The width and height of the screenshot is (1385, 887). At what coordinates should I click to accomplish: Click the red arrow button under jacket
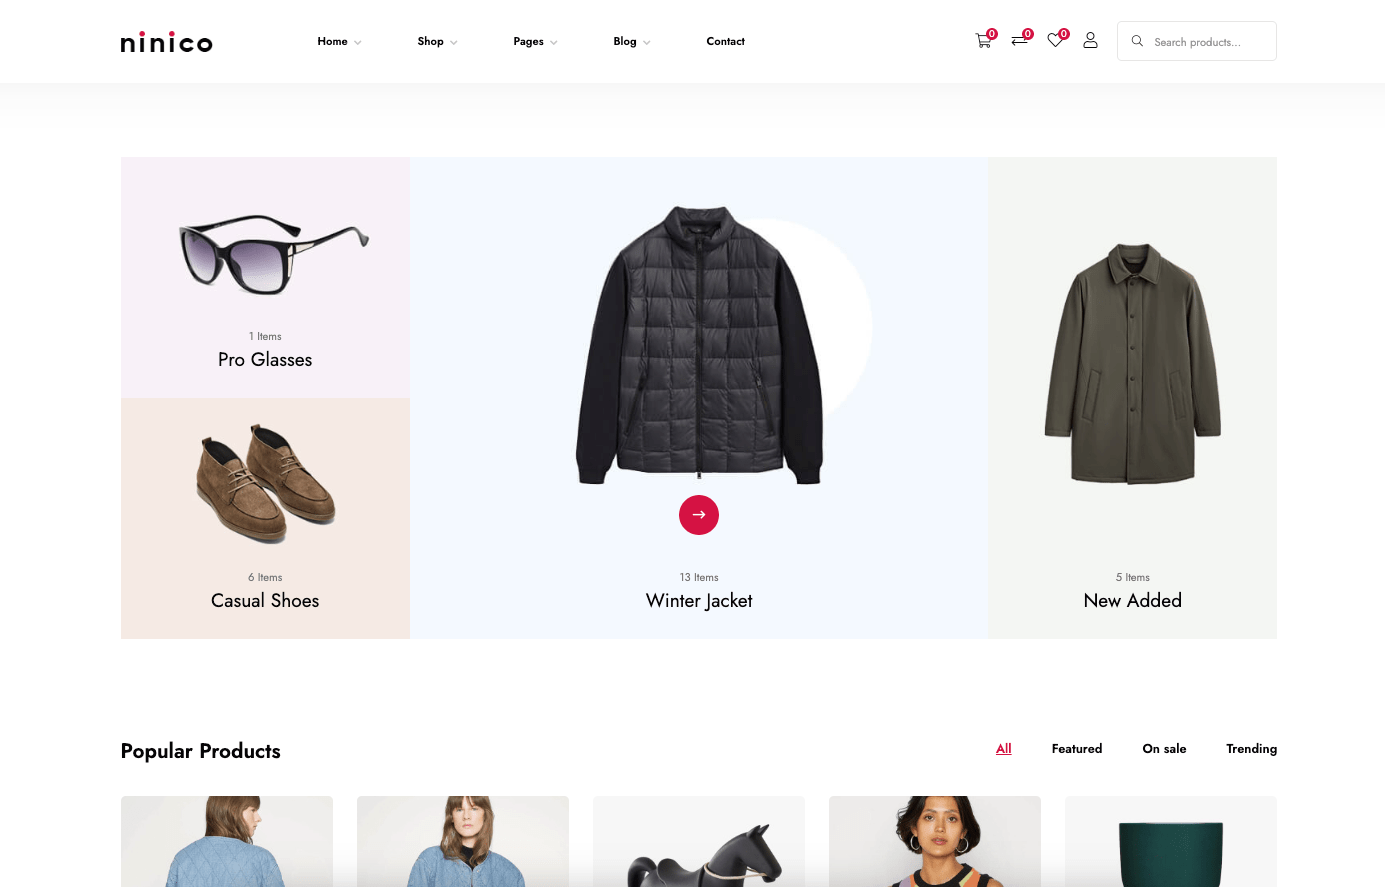coord(699,515)
